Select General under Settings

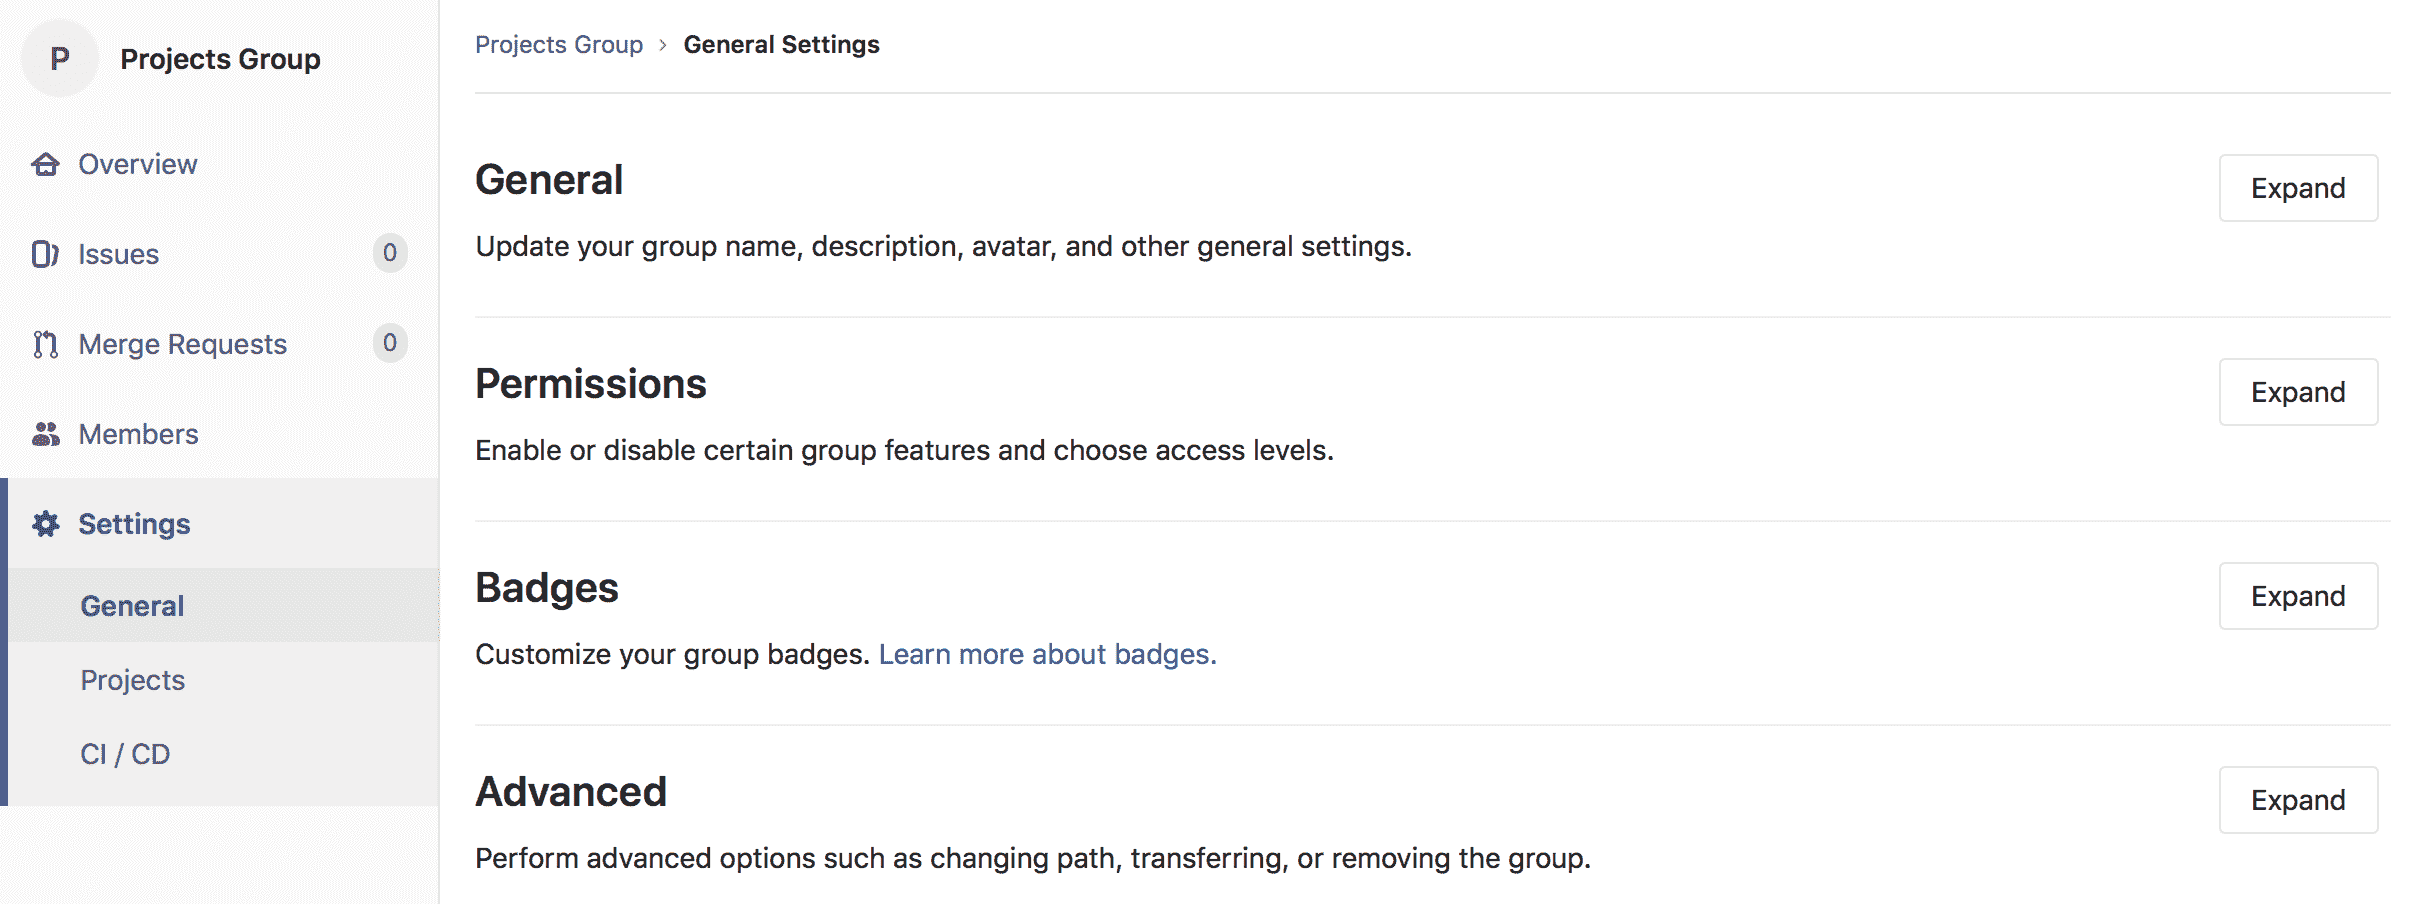(x=131, y=605)
